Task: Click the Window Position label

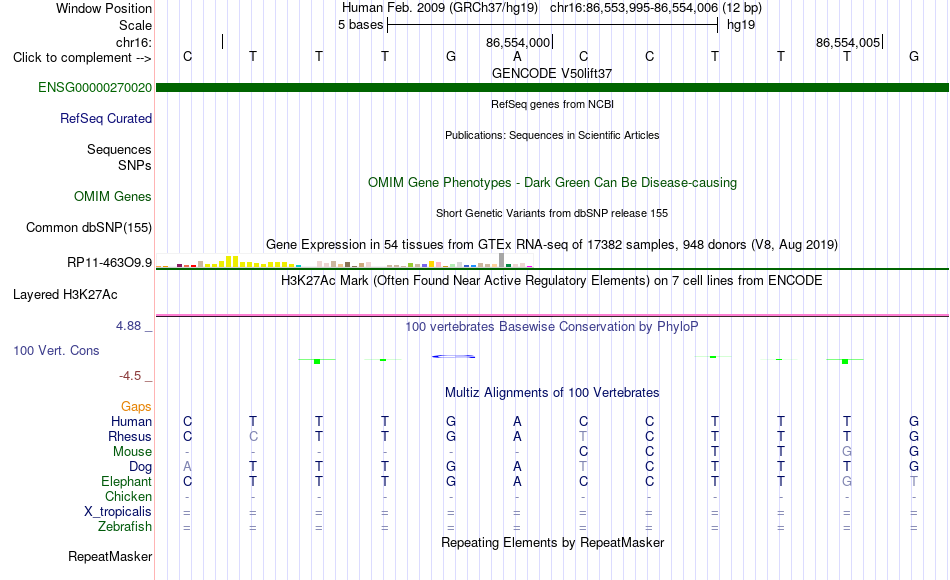Action: coord(104,8)
